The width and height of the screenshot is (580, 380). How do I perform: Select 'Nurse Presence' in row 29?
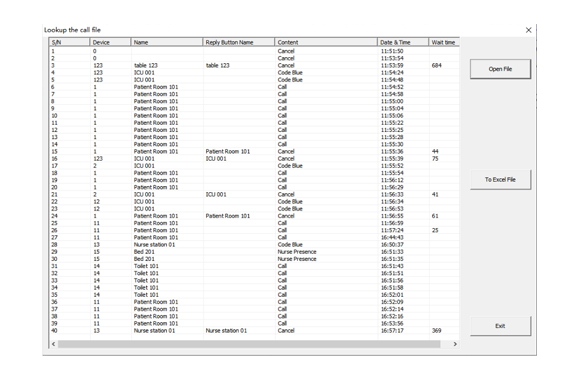coord(297,252)
